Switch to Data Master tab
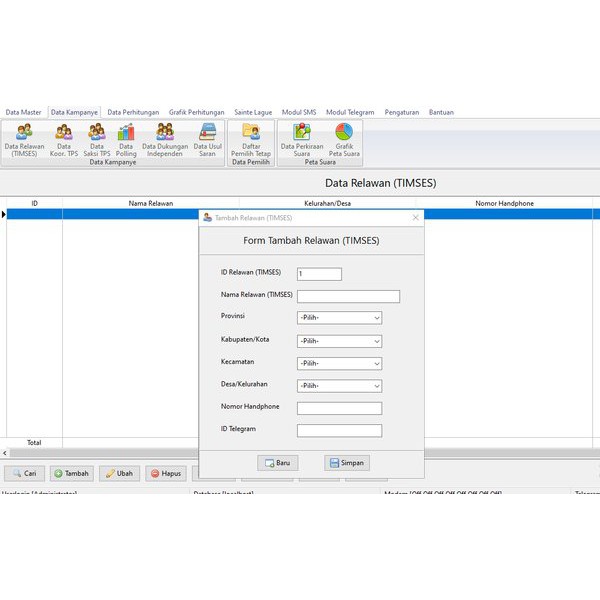Image resolution: width=600 pixels, height=600 pixels. [x=23, y=112]
